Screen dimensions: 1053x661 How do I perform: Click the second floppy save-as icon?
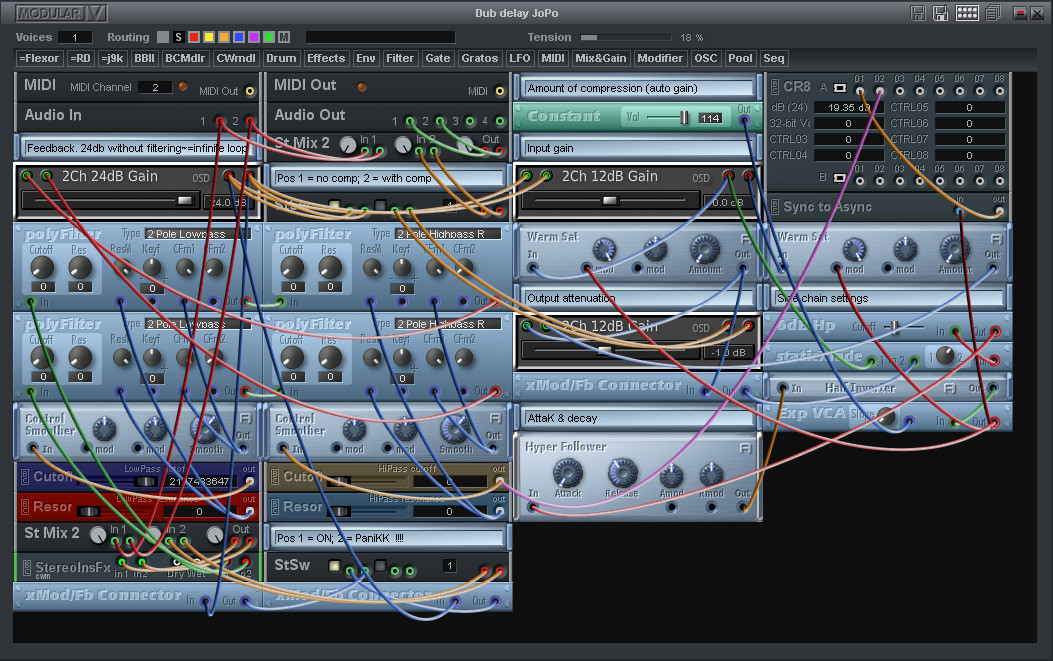tap(940, 13)
